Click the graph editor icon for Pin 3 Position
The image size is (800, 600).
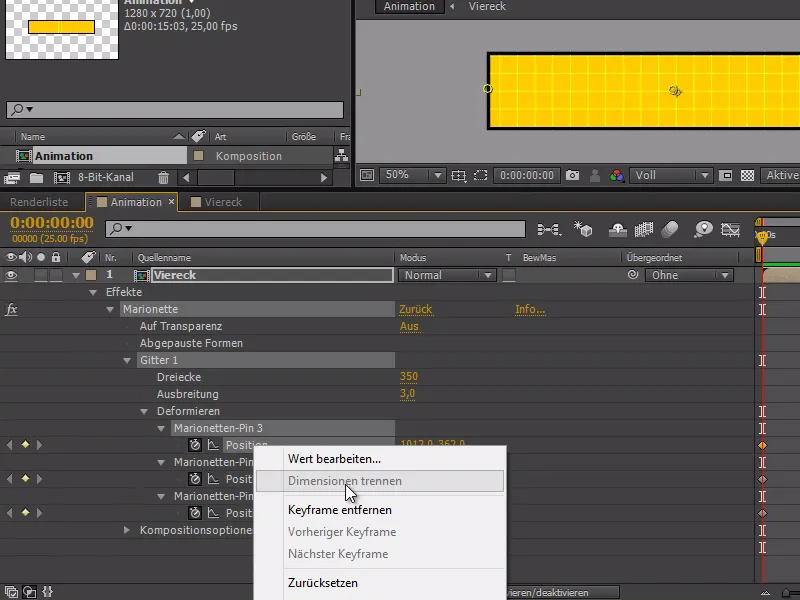pos(213,445)
